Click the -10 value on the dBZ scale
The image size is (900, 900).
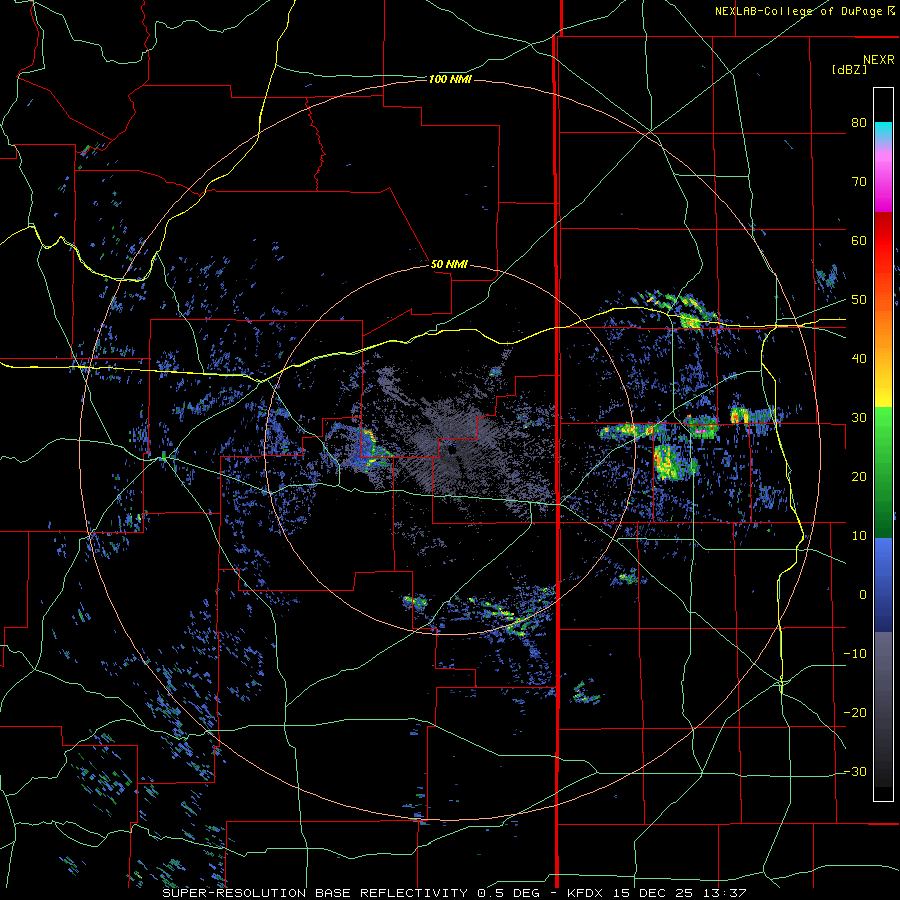(x=855, y=654)
